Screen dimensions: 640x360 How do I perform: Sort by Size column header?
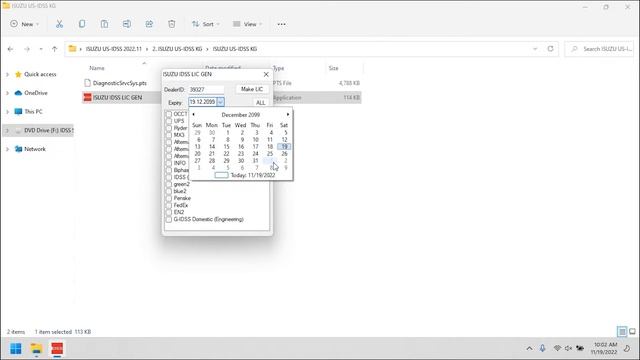tap(333, 68)
